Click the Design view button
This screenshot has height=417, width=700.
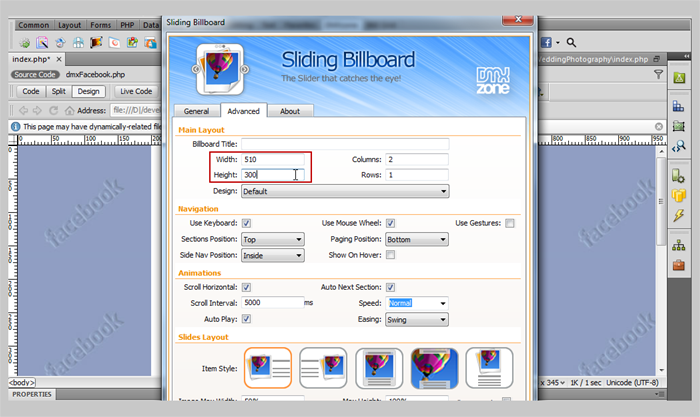pos(88,91)
